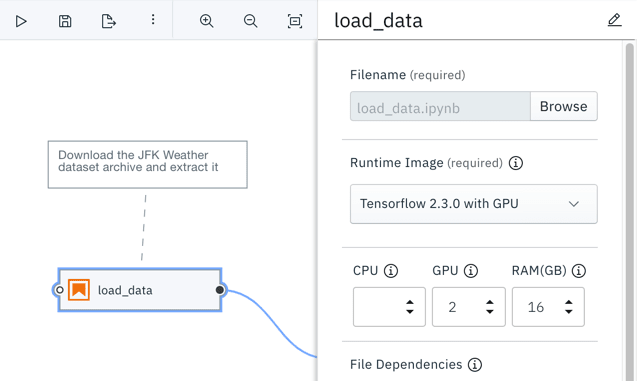
Task: Show File Dependencies info icon
Action: [x=474, y=365]
